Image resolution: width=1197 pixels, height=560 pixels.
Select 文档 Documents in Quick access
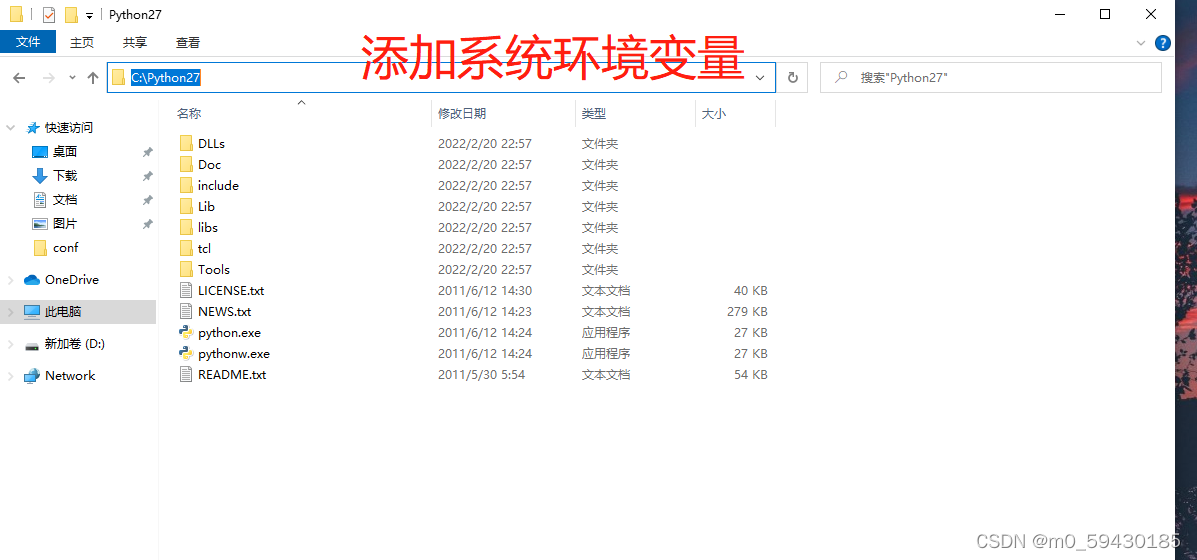coord(65,200)
